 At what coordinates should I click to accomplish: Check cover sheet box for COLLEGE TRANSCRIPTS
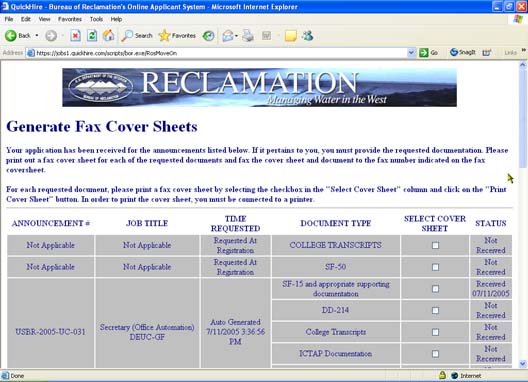pos(435,245)
